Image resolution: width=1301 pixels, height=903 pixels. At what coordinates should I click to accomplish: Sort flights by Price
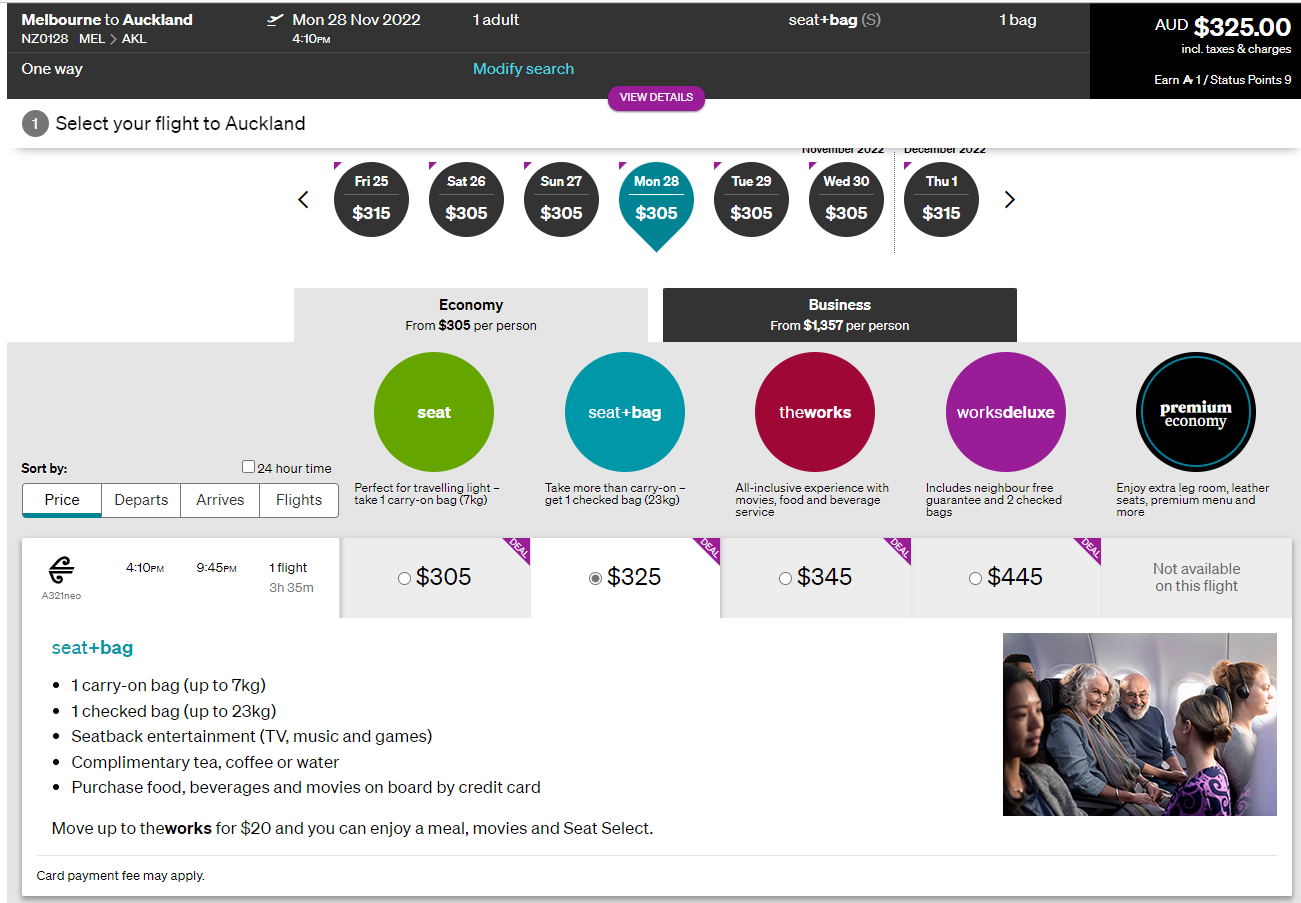pos(62,500)
